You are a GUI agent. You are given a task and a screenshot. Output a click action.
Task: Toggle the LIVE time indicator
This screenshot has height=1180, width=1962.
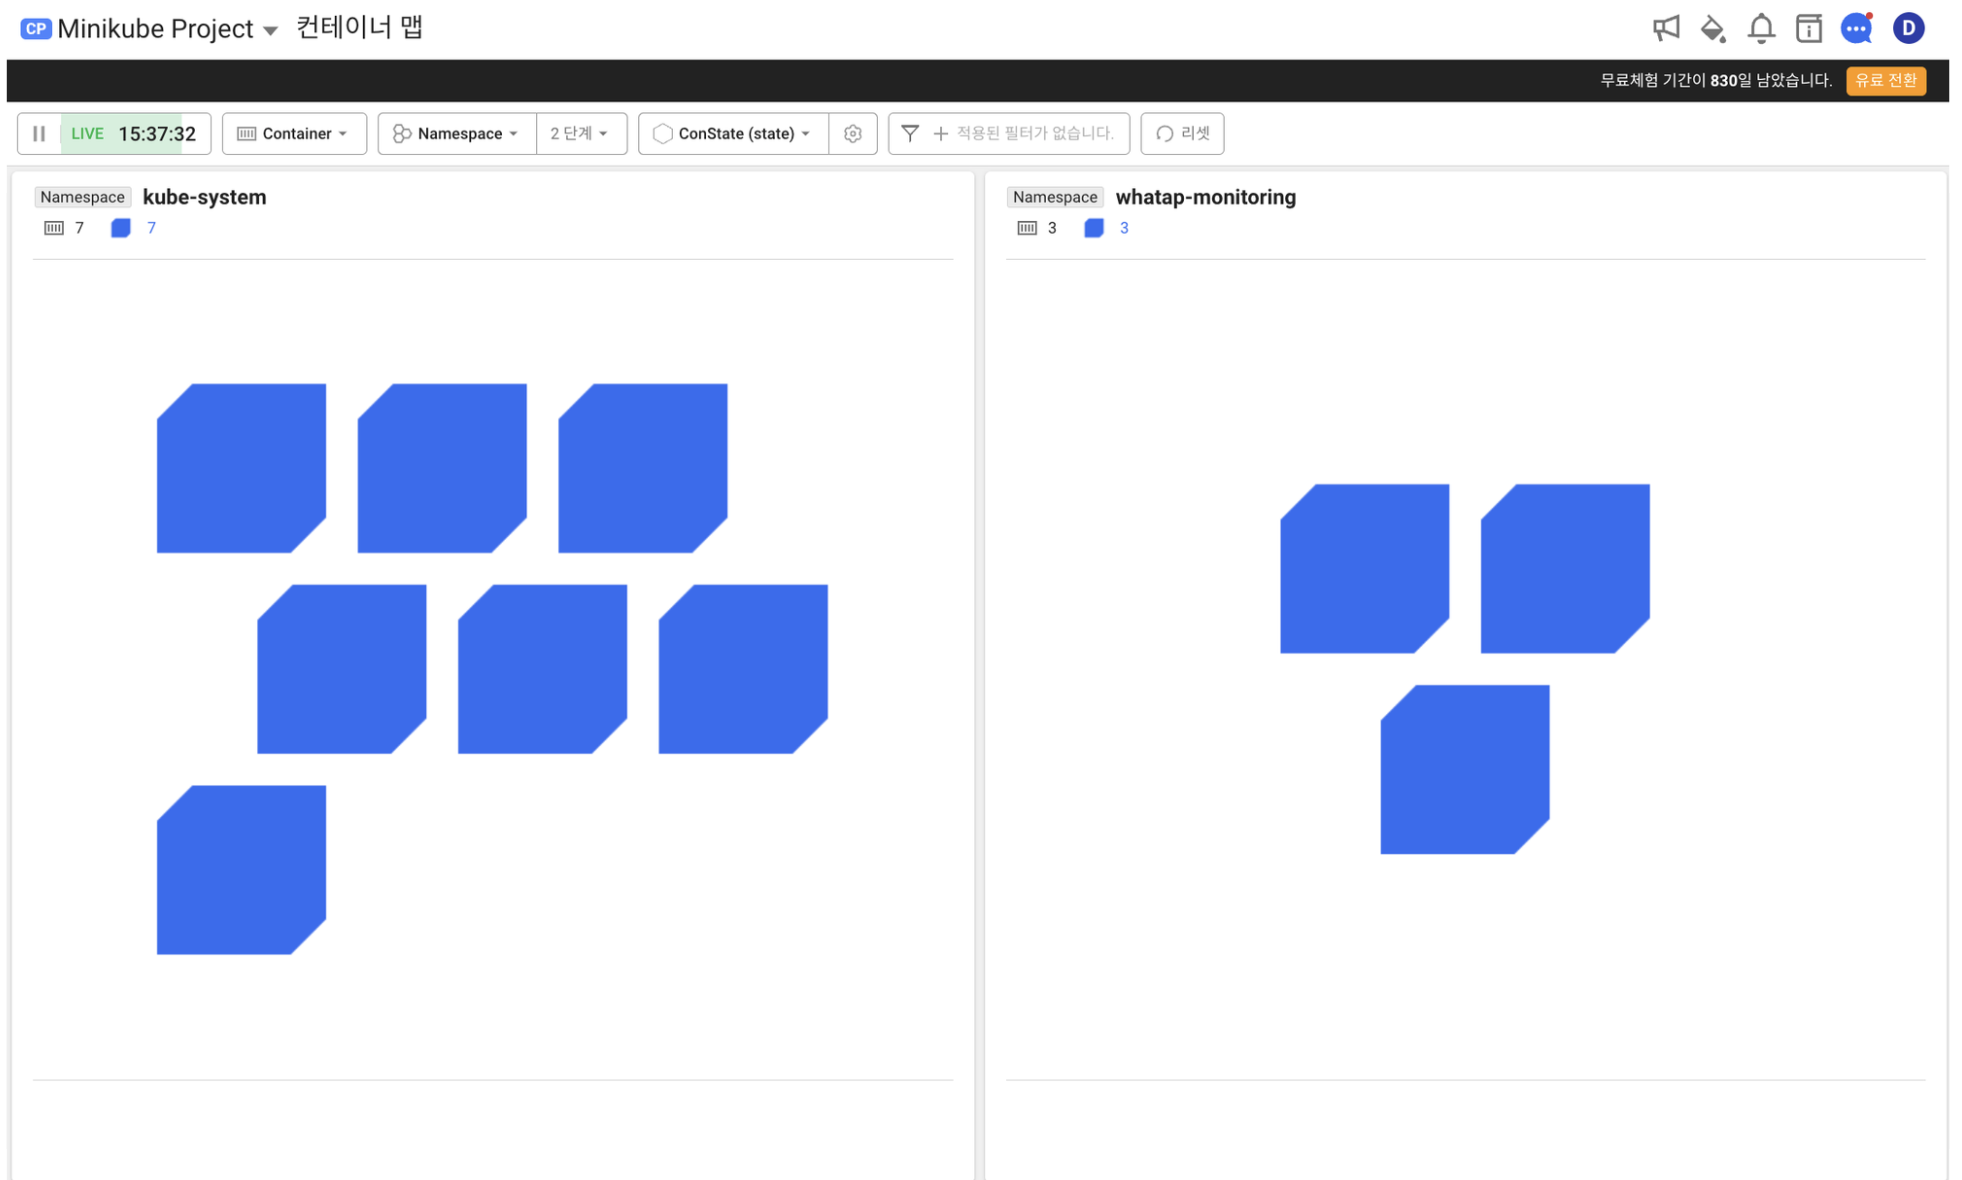135,133
